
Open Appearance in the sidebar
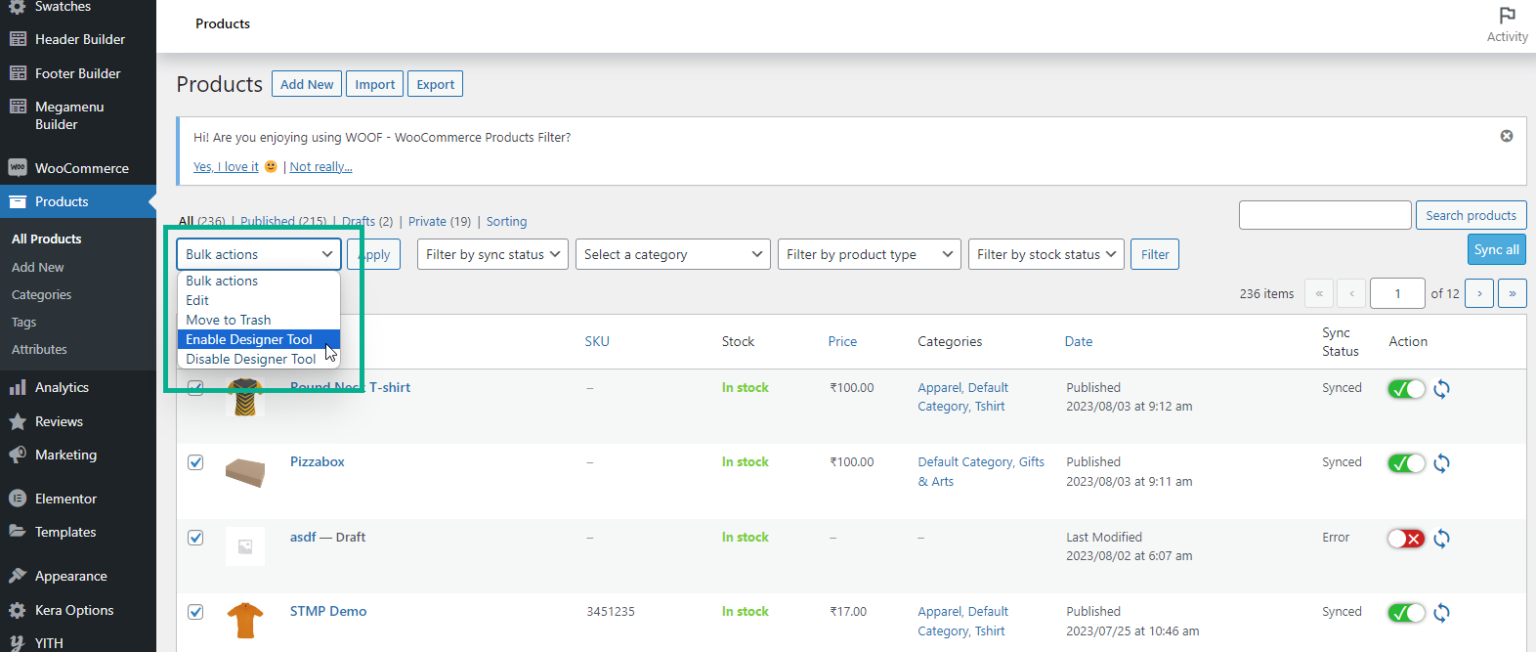point(69,575)
